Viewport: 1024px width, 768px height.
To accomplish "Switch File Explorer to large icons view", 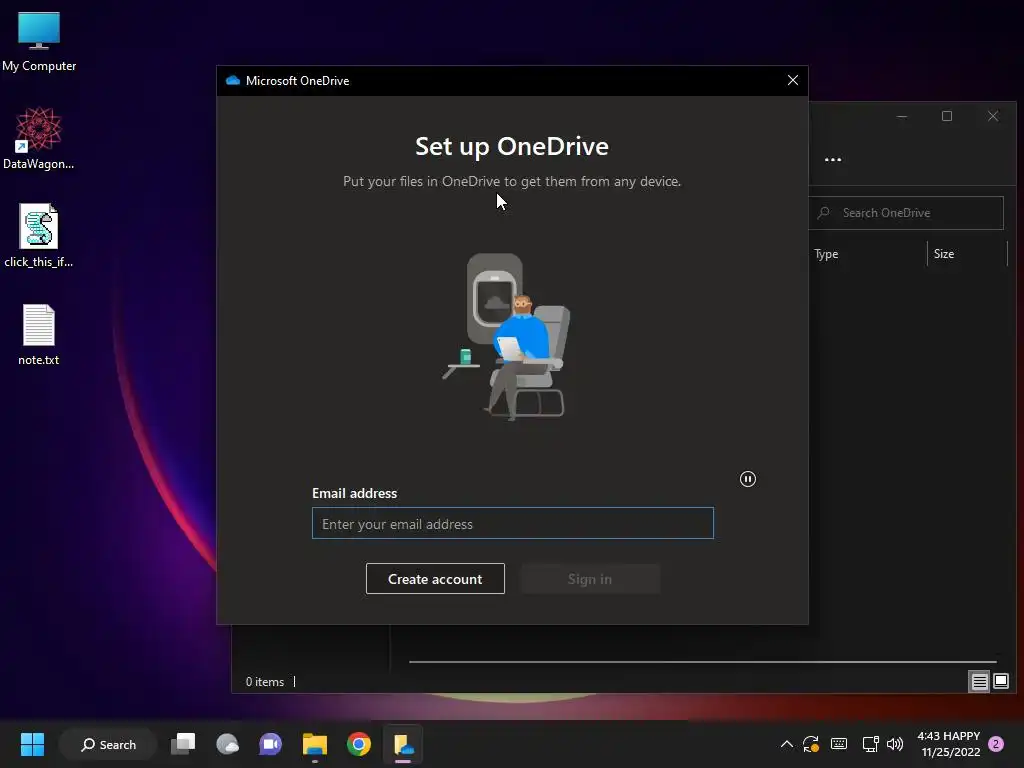I will pos(1000,682).
